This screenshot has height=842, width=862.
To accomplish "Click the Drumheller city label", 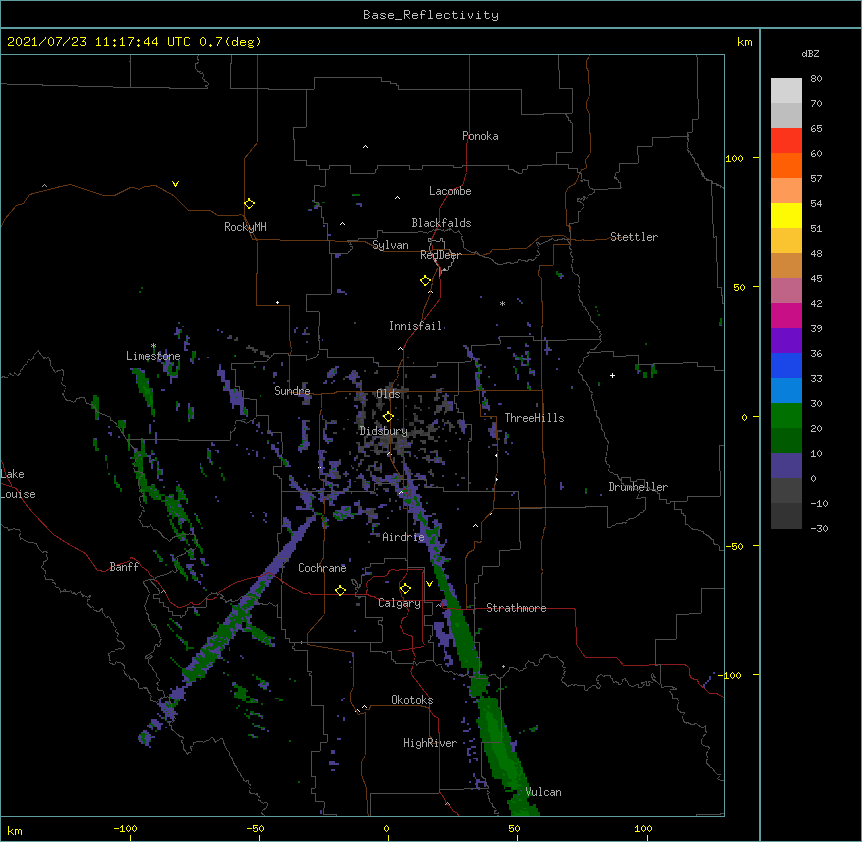I will [638, 487].
